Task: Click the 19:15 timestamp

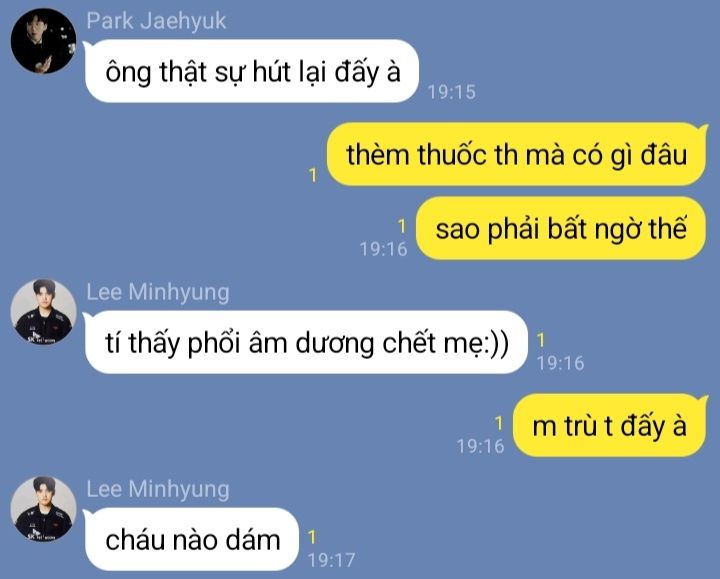Action: [x=452, y=92]
